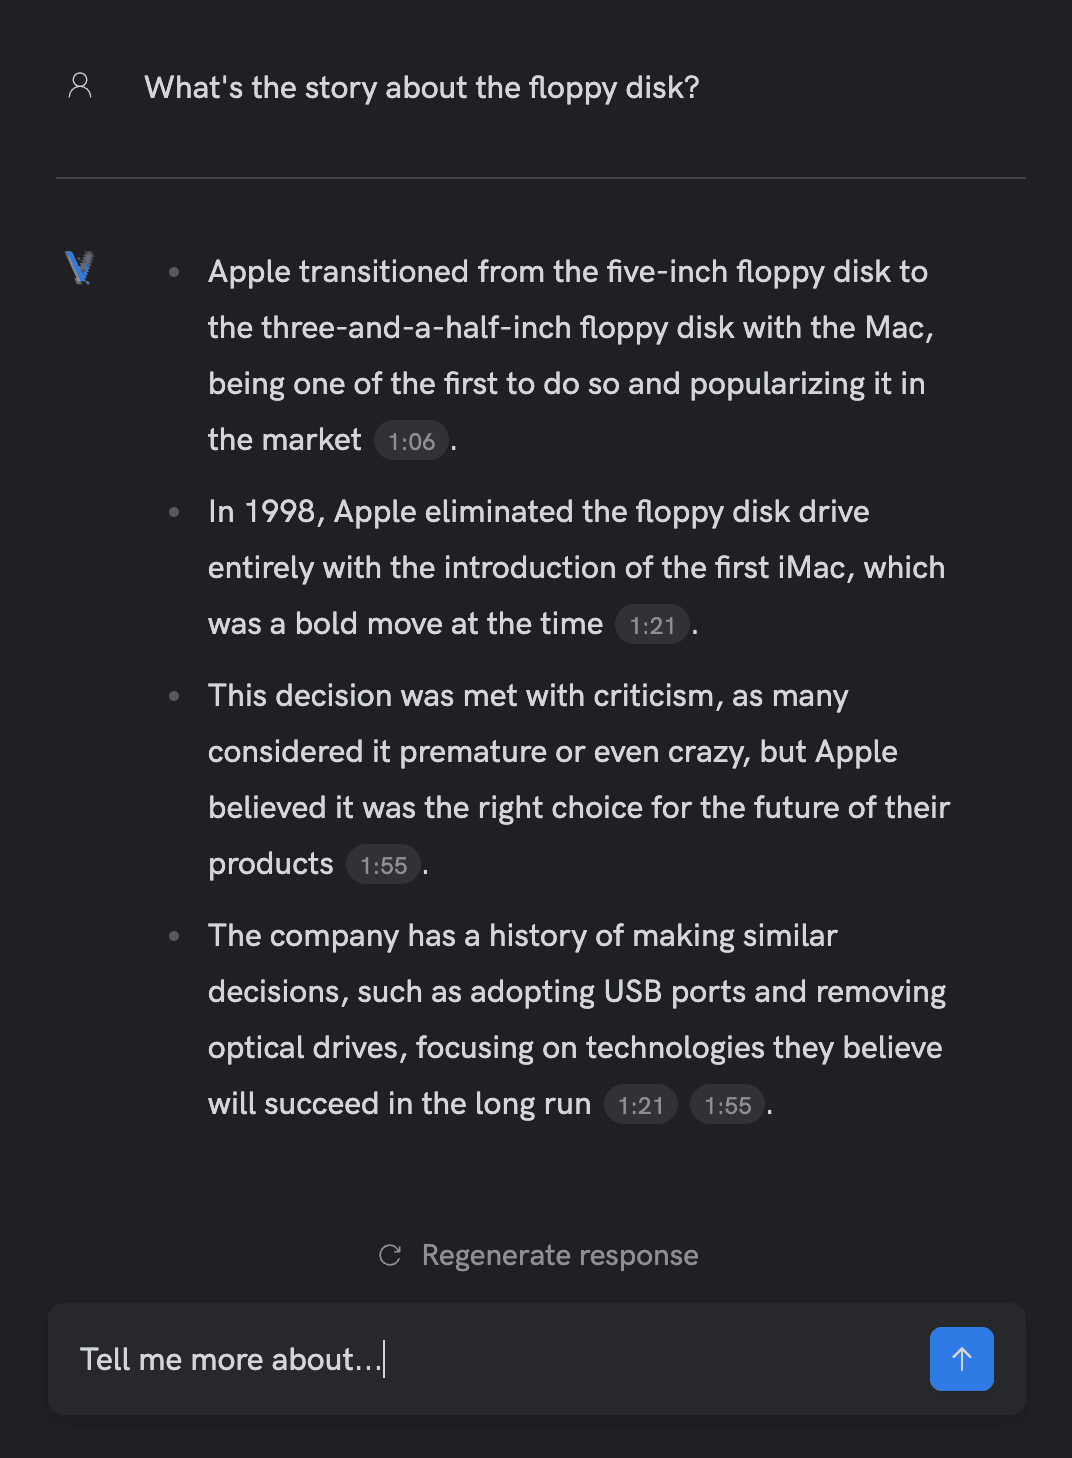
Task: Open the 1:21 timestamp after 'bold move at the time'
Action: point(652,625)
